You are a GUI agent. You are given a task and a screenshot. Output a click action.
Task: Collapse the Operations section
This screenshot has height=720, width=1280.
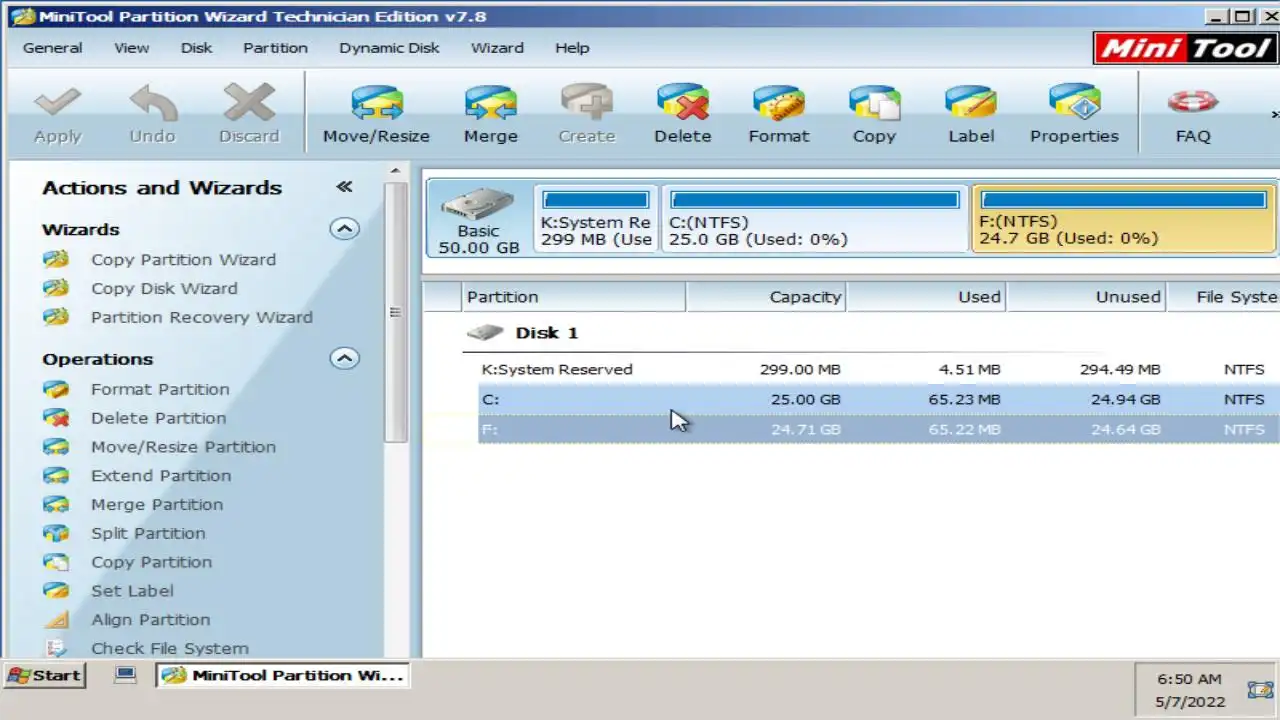click(344, 358)
